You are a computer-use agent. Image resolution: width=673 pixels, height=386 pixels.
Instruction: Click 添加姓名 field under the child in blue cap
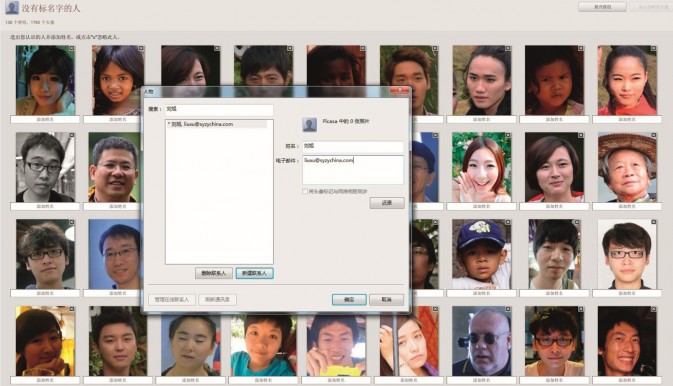(482, 294)
